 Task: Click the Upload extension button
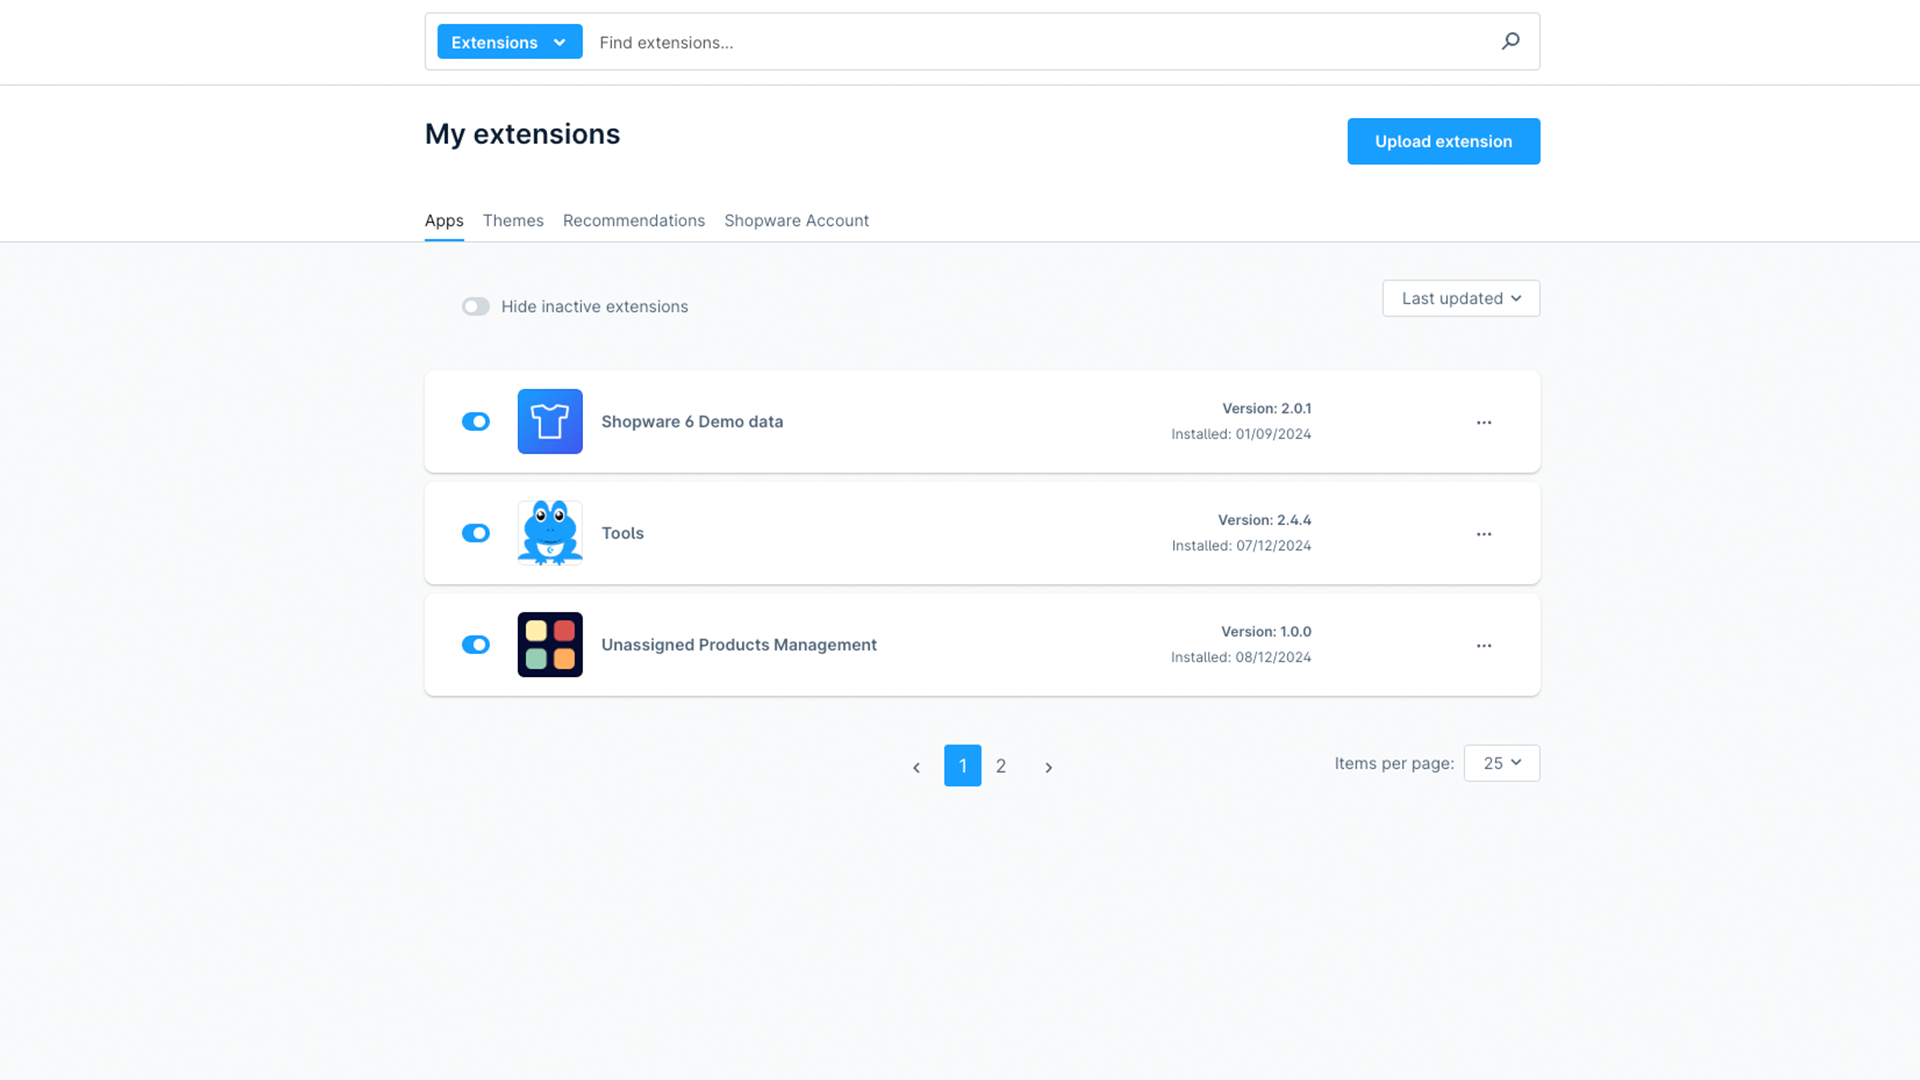(x=1443, y=141)
